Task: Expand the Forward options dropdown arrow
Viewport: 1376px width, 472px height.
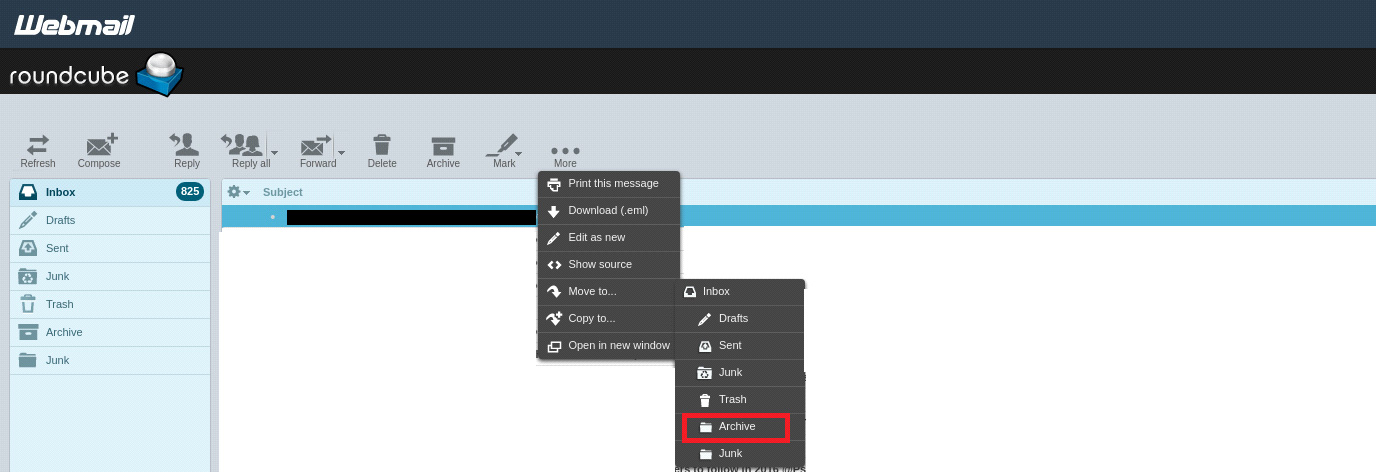Action: [341, 153]
